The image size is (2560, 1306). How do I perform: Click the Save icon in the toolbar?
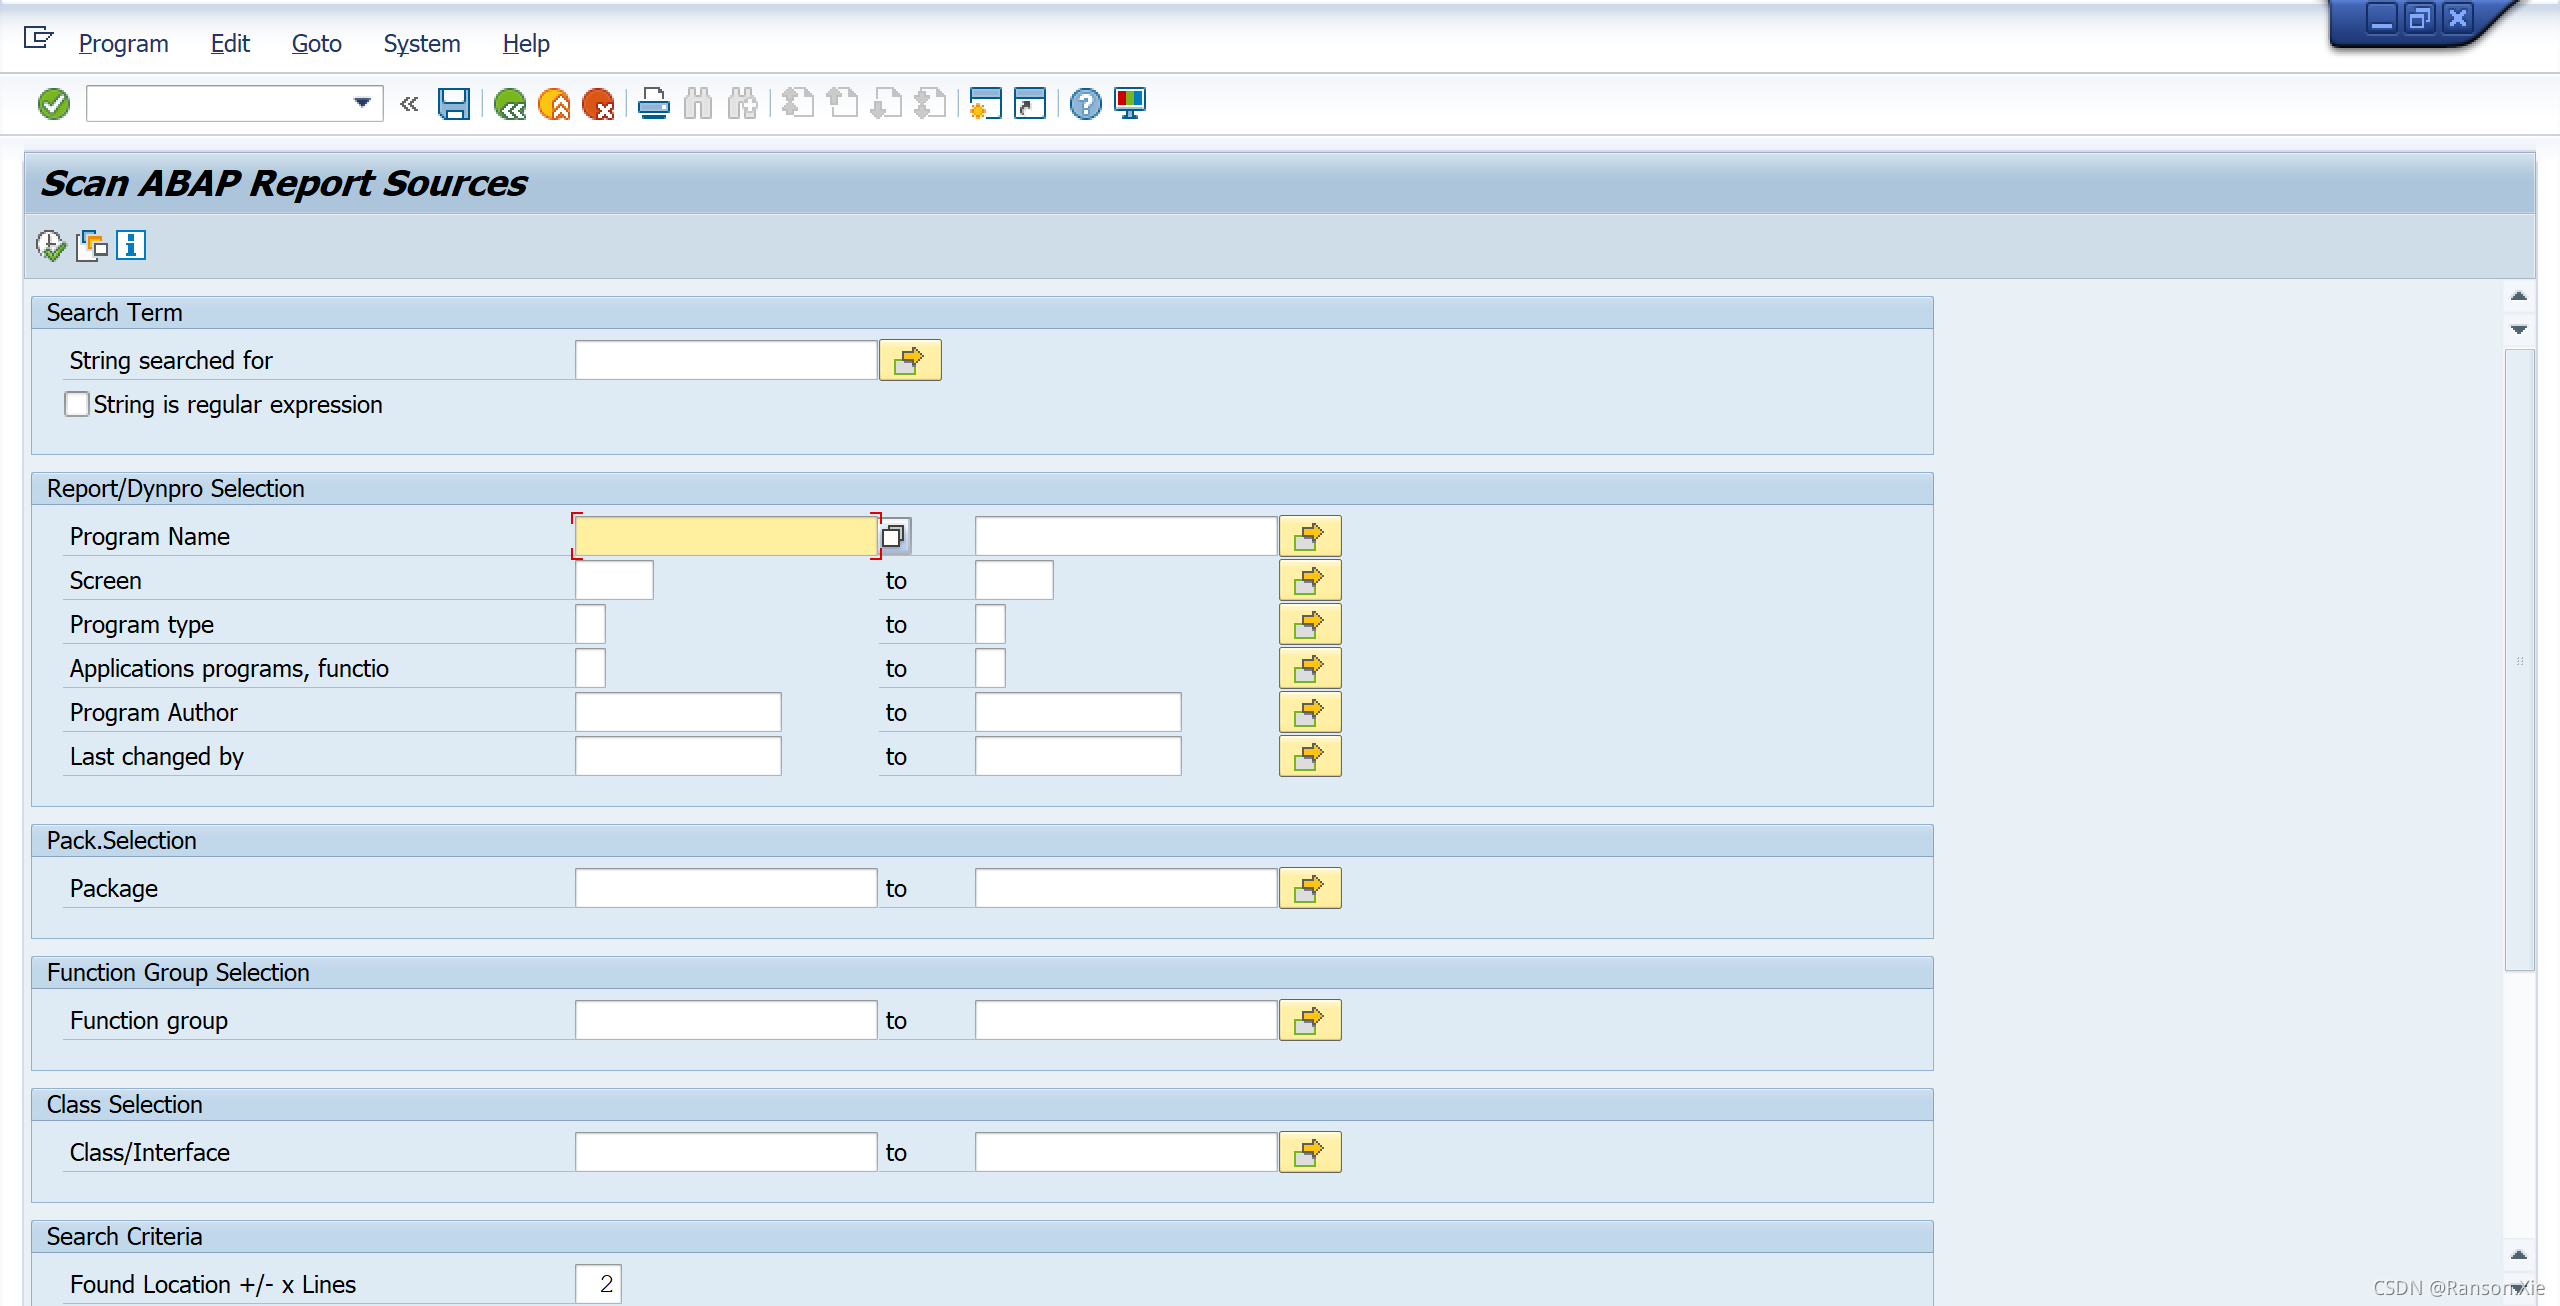tap(455, 104)
